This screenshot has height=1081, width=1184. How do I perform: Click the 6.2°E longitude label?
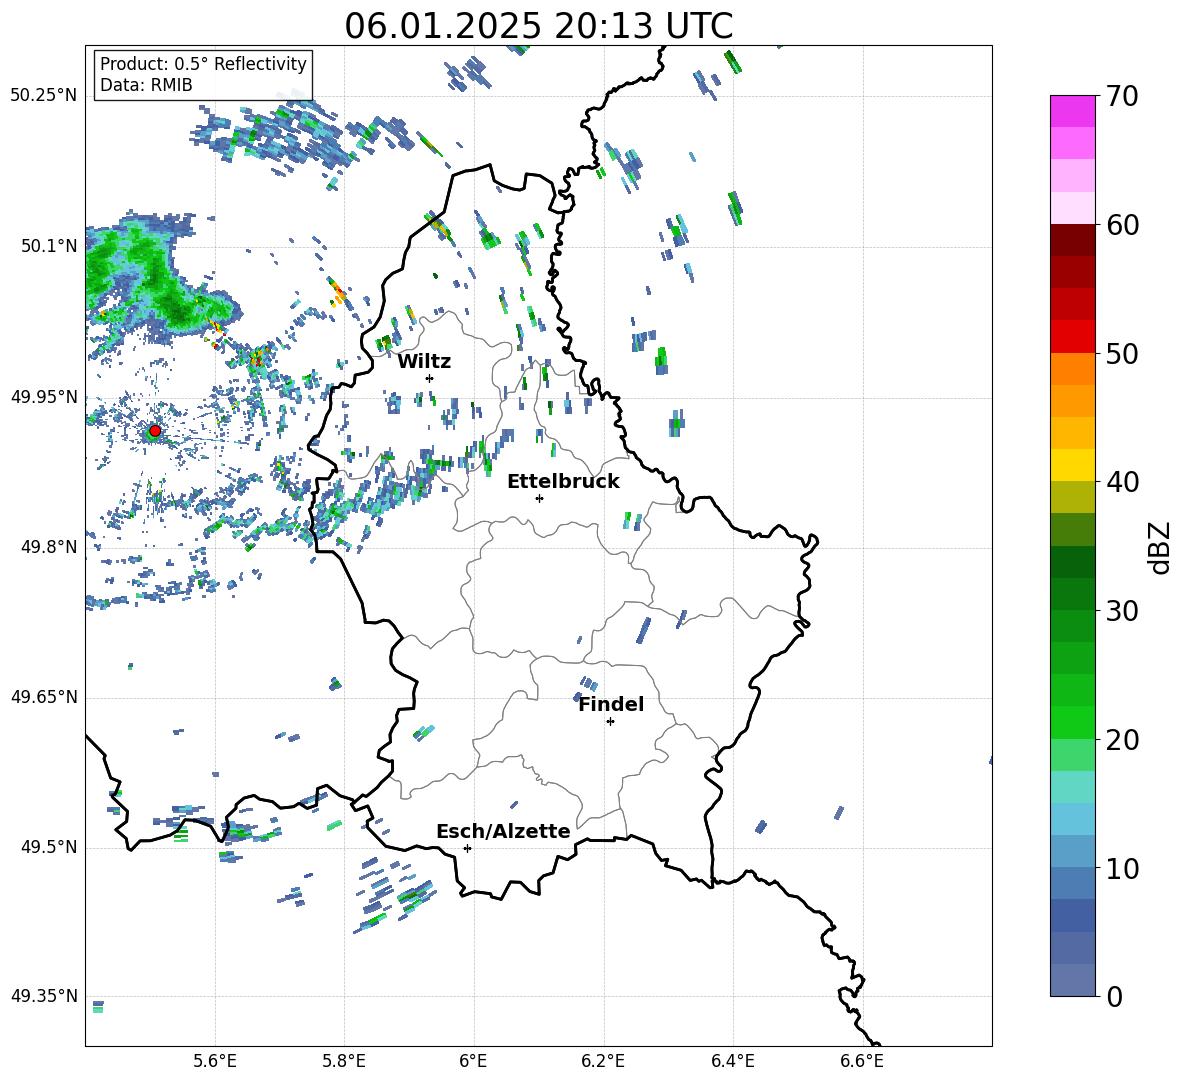coord(603,1061)
